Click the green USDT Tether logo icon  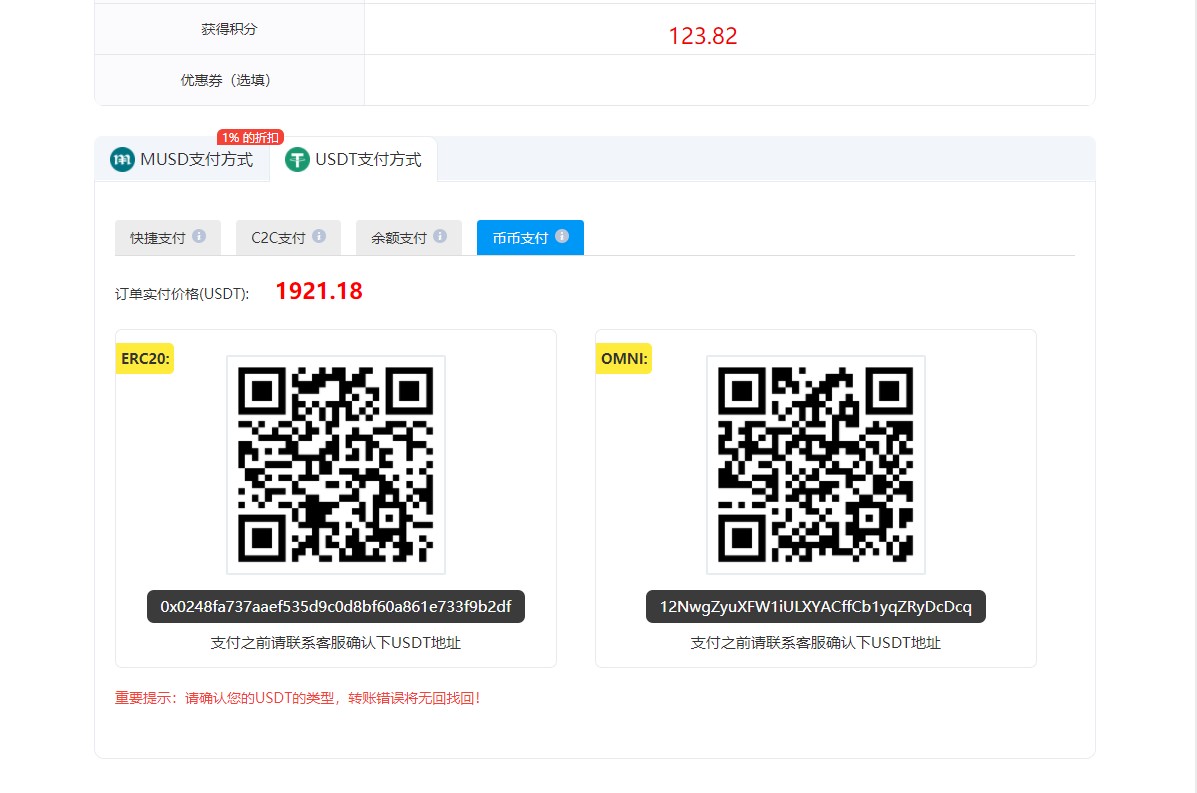point(297,160)
